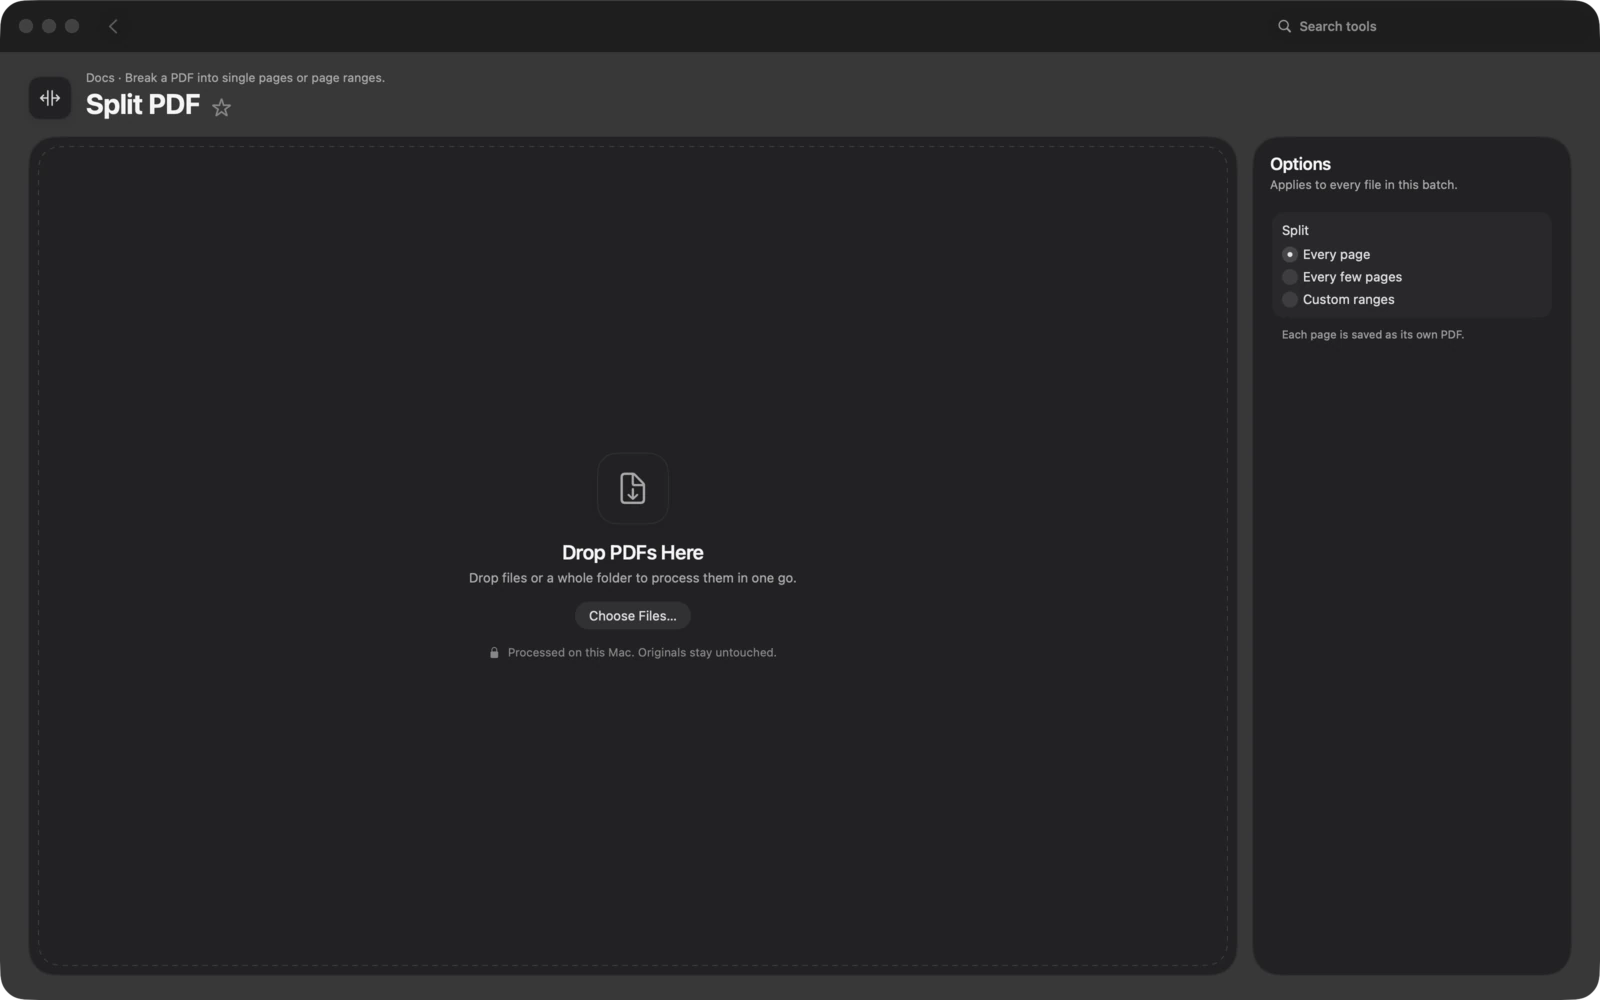Click the Docs breadcrumb text
This screenshot has width=1600, height=1000.
(x=100, y=78)
